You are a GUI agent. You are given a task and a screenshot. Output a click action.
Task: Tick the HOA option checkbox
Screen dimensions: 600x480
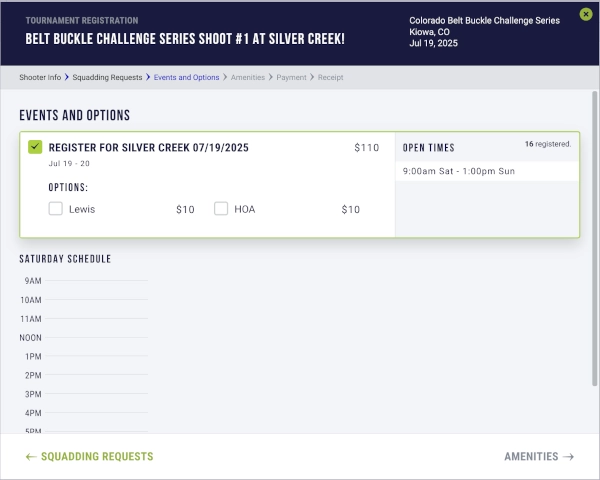click(x=221, y=209)
